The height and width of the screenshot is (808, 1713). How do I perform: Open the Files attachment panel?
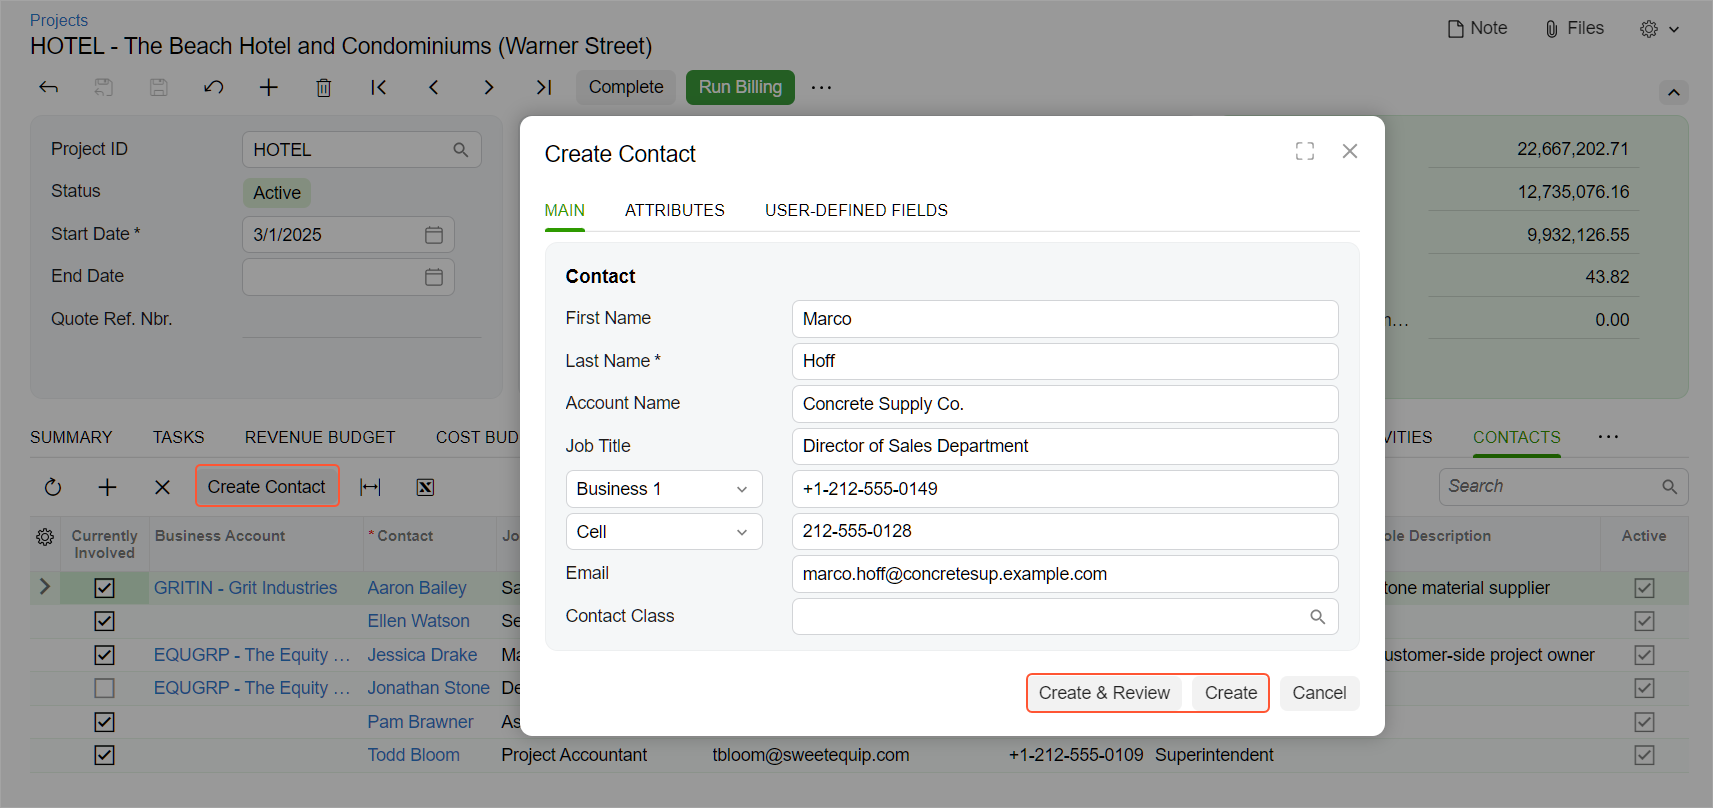[1574, 28]
